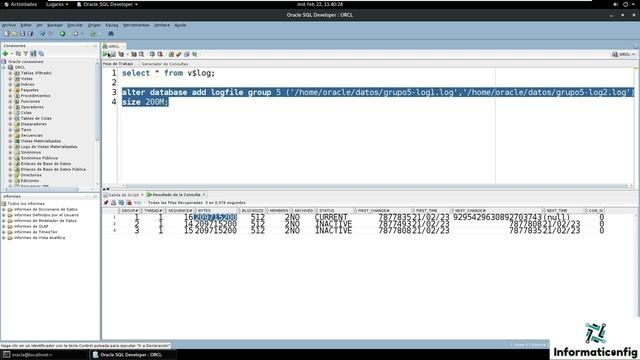Click the SQL Tuning Advisor icon
The height and width of the screenshot is (360, 640).
(142, 54)
